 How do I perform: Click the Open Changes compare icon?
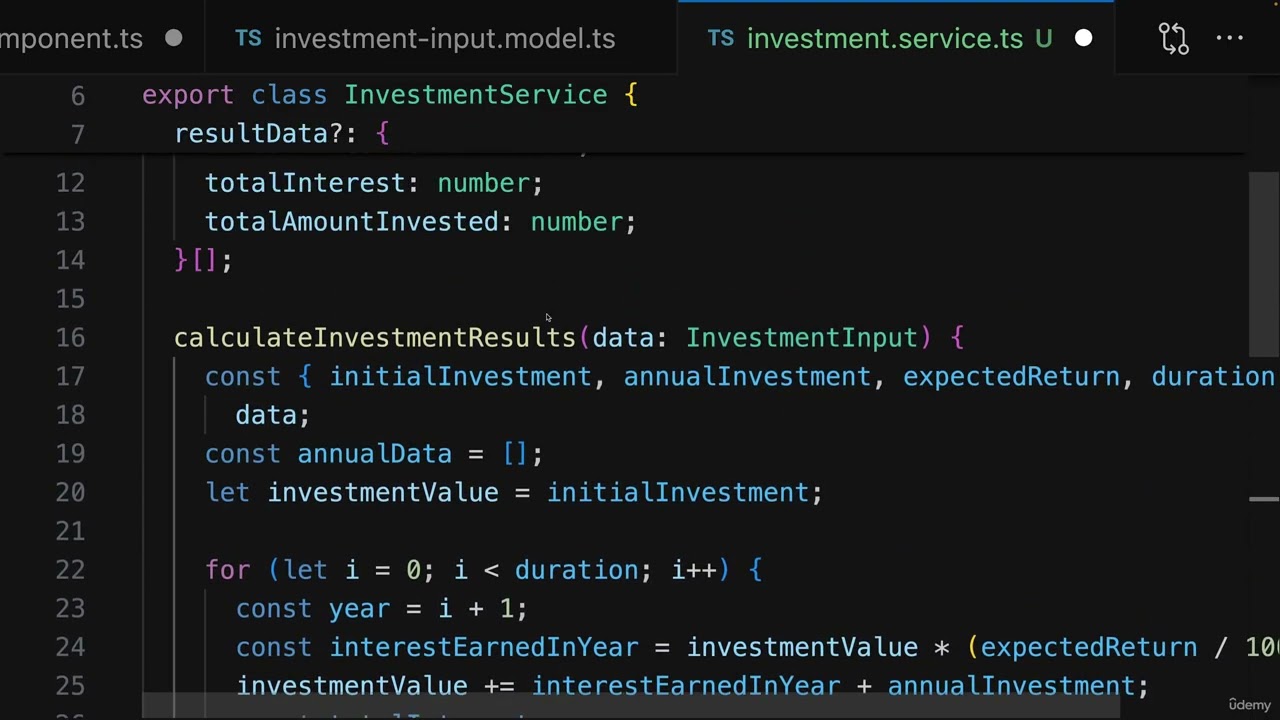tap(1173, 38)
